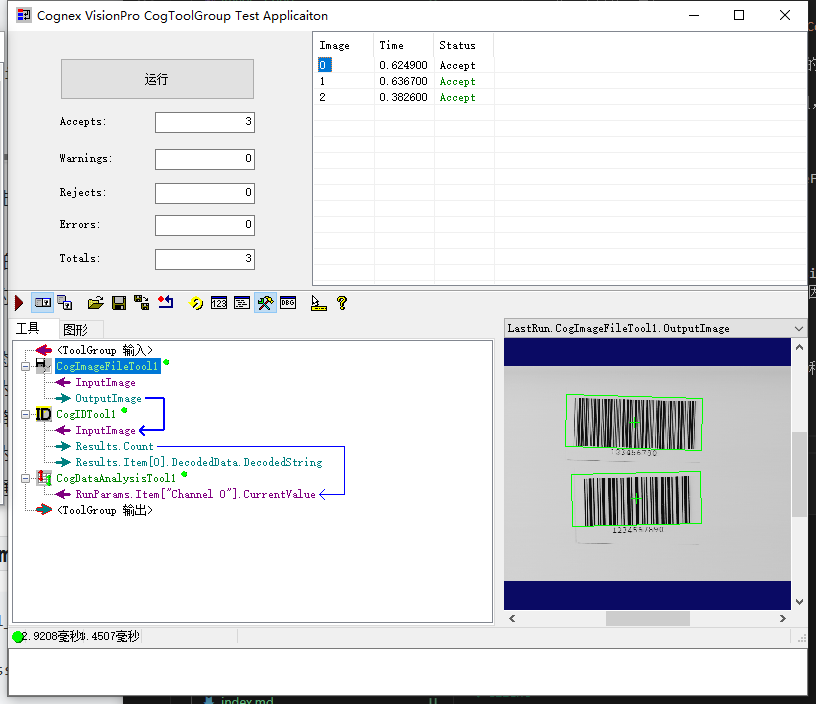Select the <ToolGroup 输出> tree item

pos(105,510)
